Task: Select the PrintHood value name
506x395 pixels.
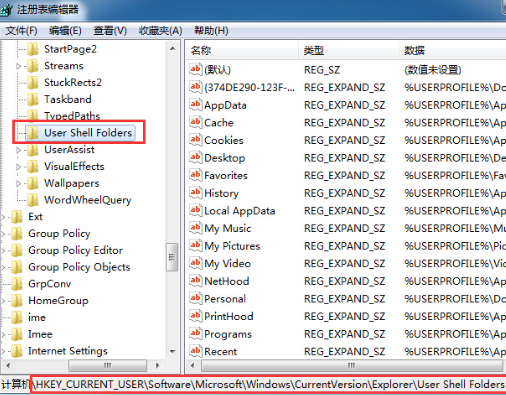Action: click(x=229, y=316)
